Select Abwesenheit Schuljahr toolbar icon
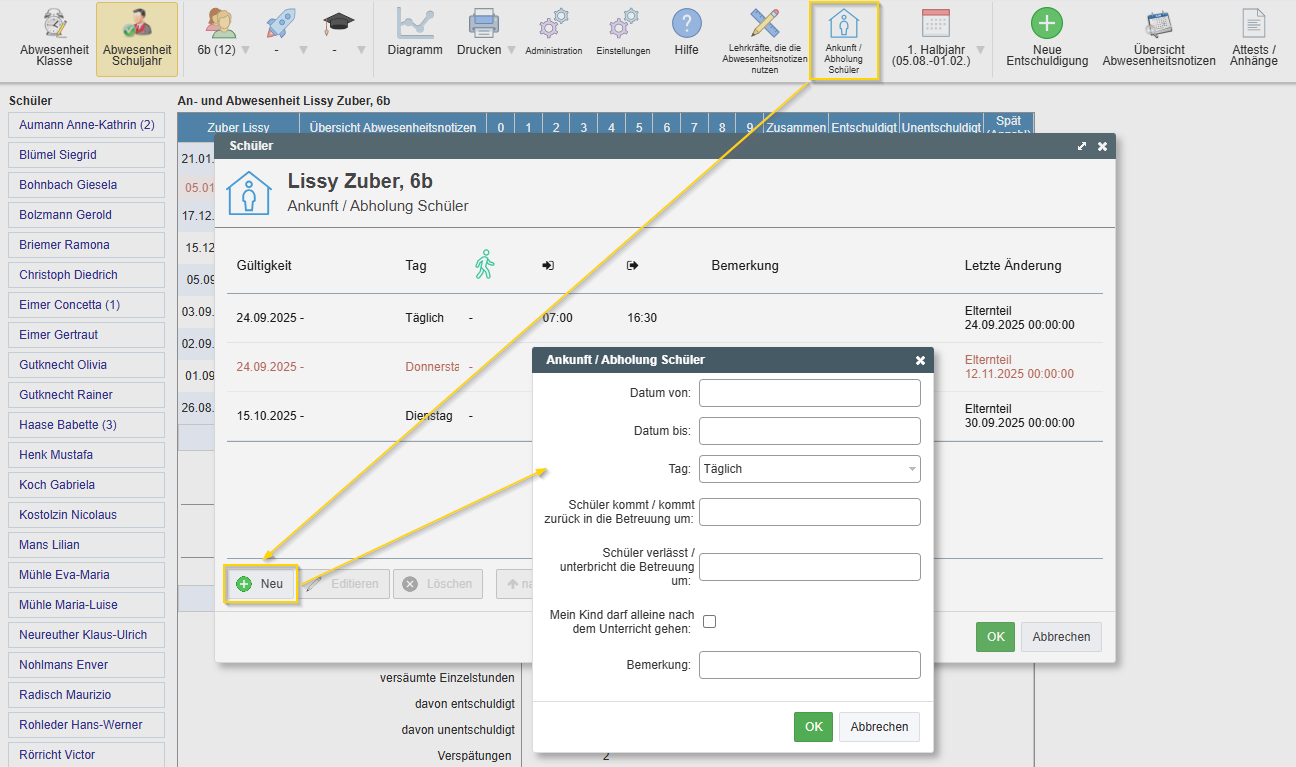Screen dimensions: 1296x767 (x=137, y=40)
